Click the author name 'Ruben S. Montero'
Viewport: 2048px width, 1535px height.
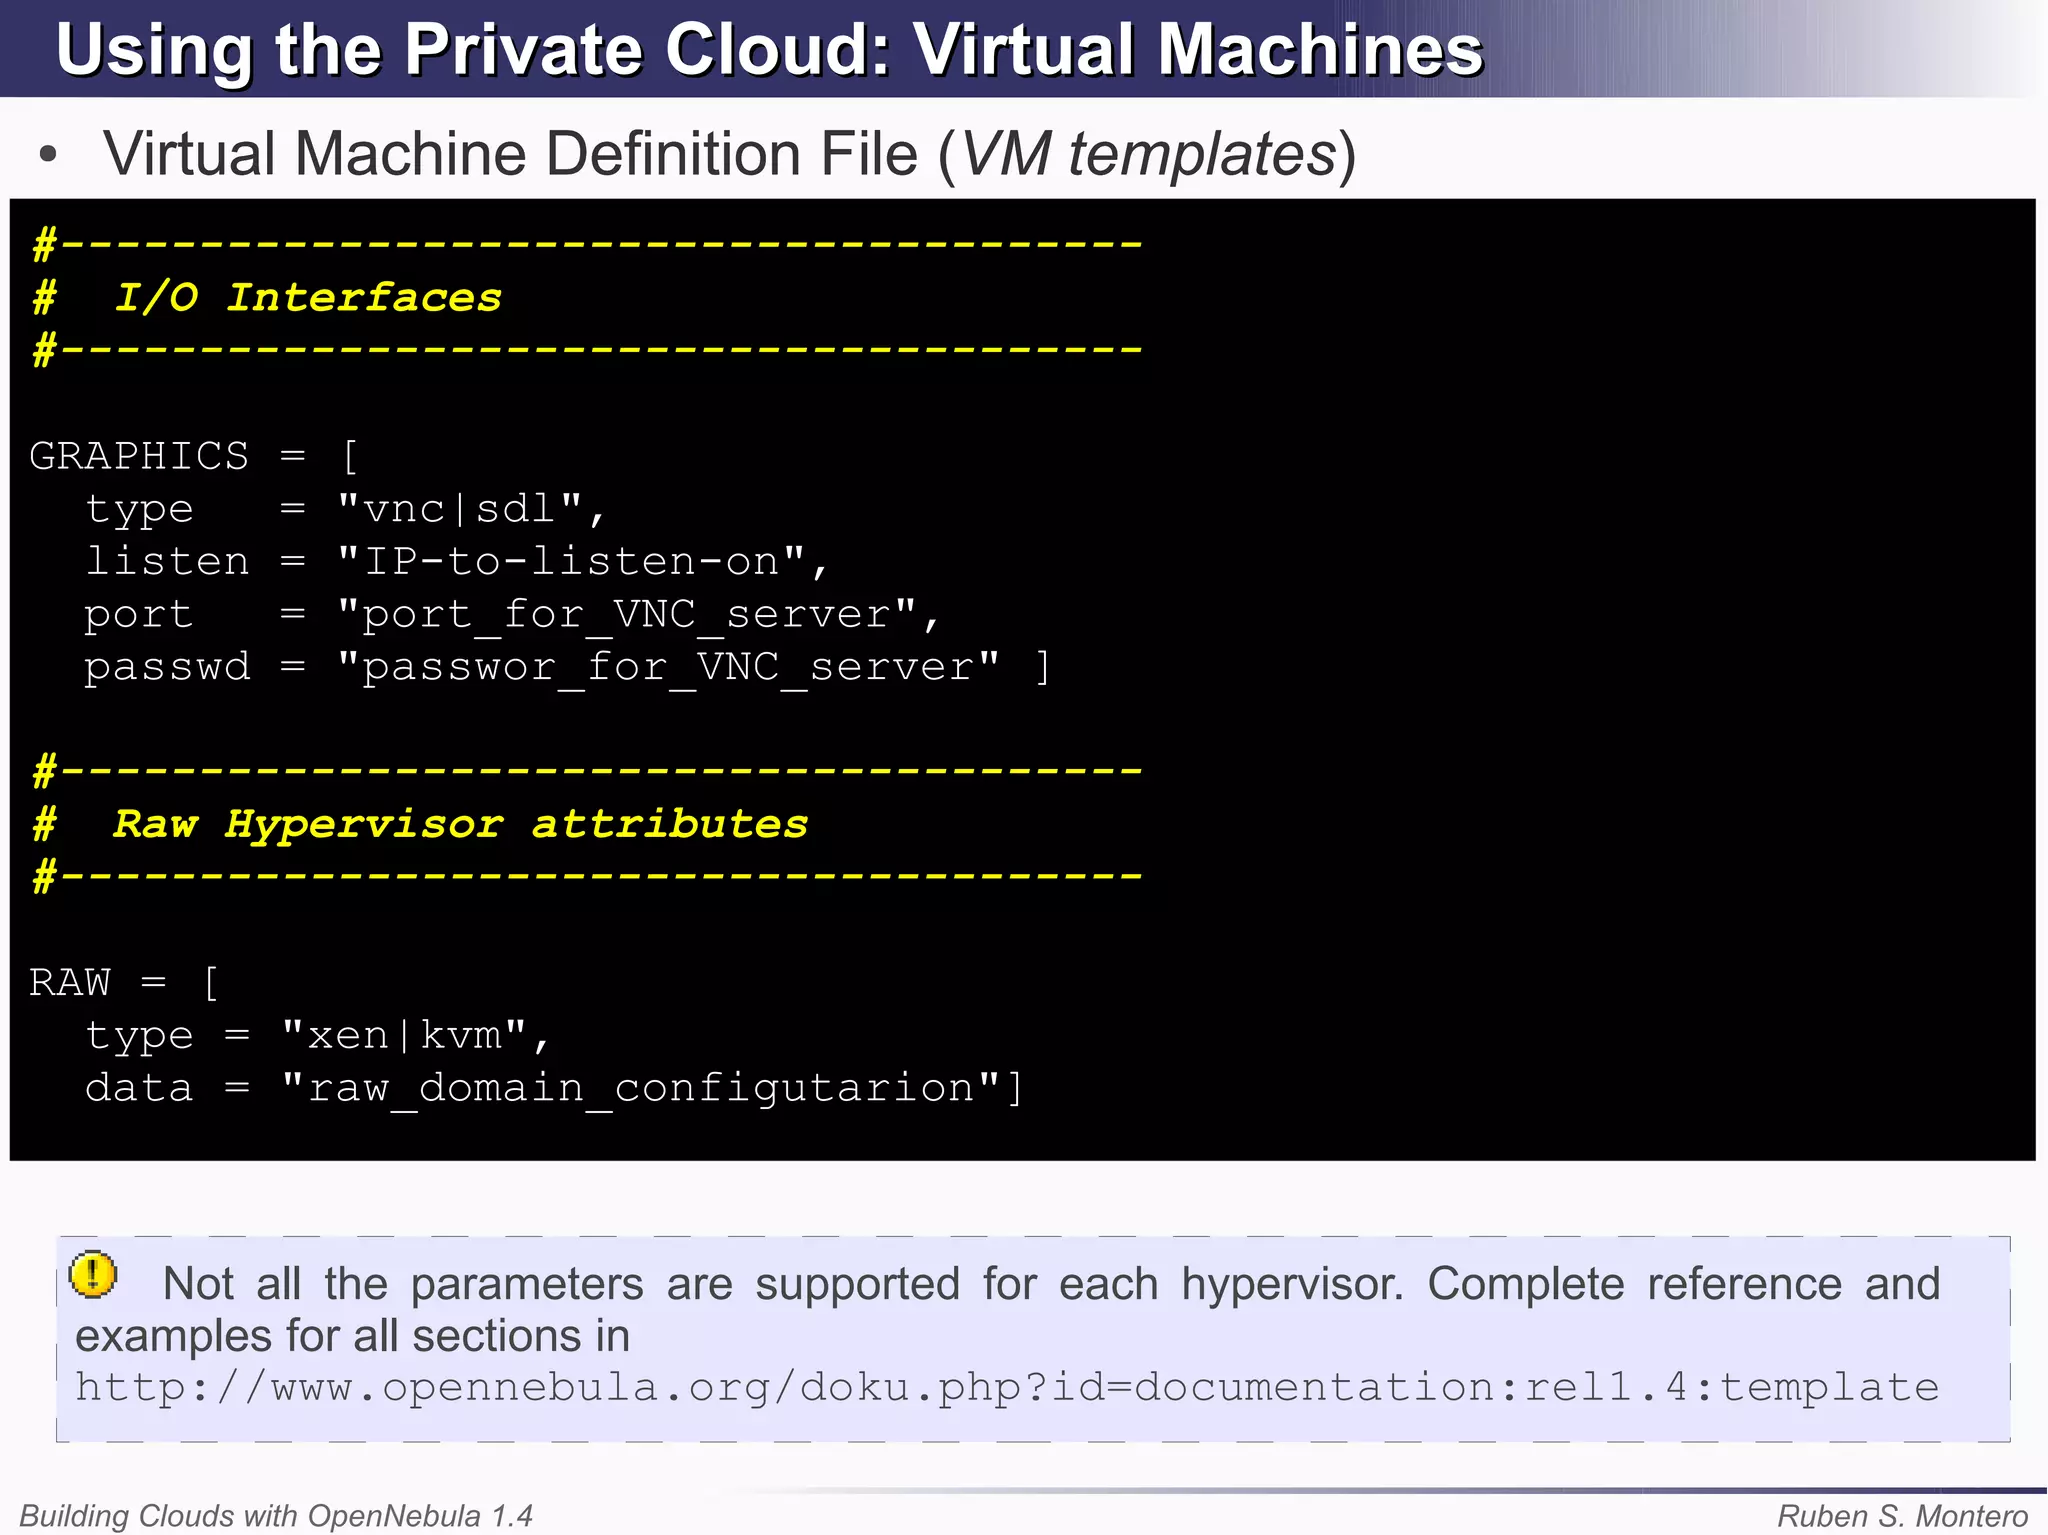[1903, 1516]
